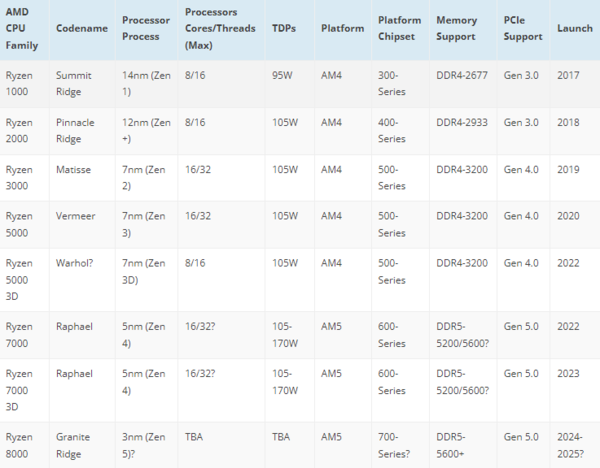This screenshot has height=468, width=600.
Task: Click the 'Platform Chipset' column header
Action: pyautogui.click(x=399, y=28)
